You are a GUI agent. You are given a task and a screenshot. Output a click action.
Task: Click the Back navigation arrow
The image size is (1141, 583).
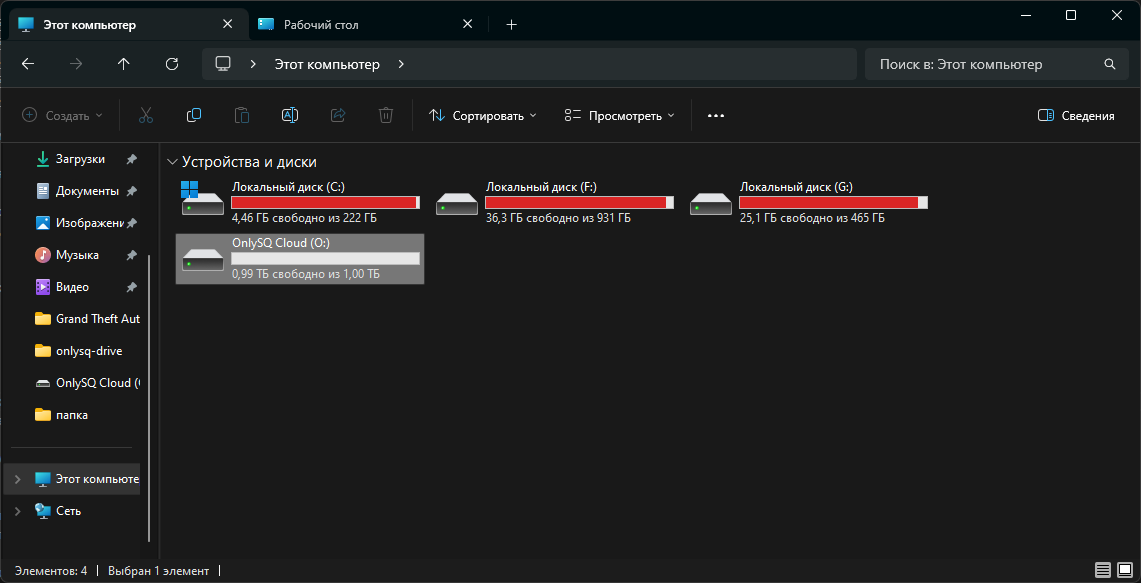28,64
